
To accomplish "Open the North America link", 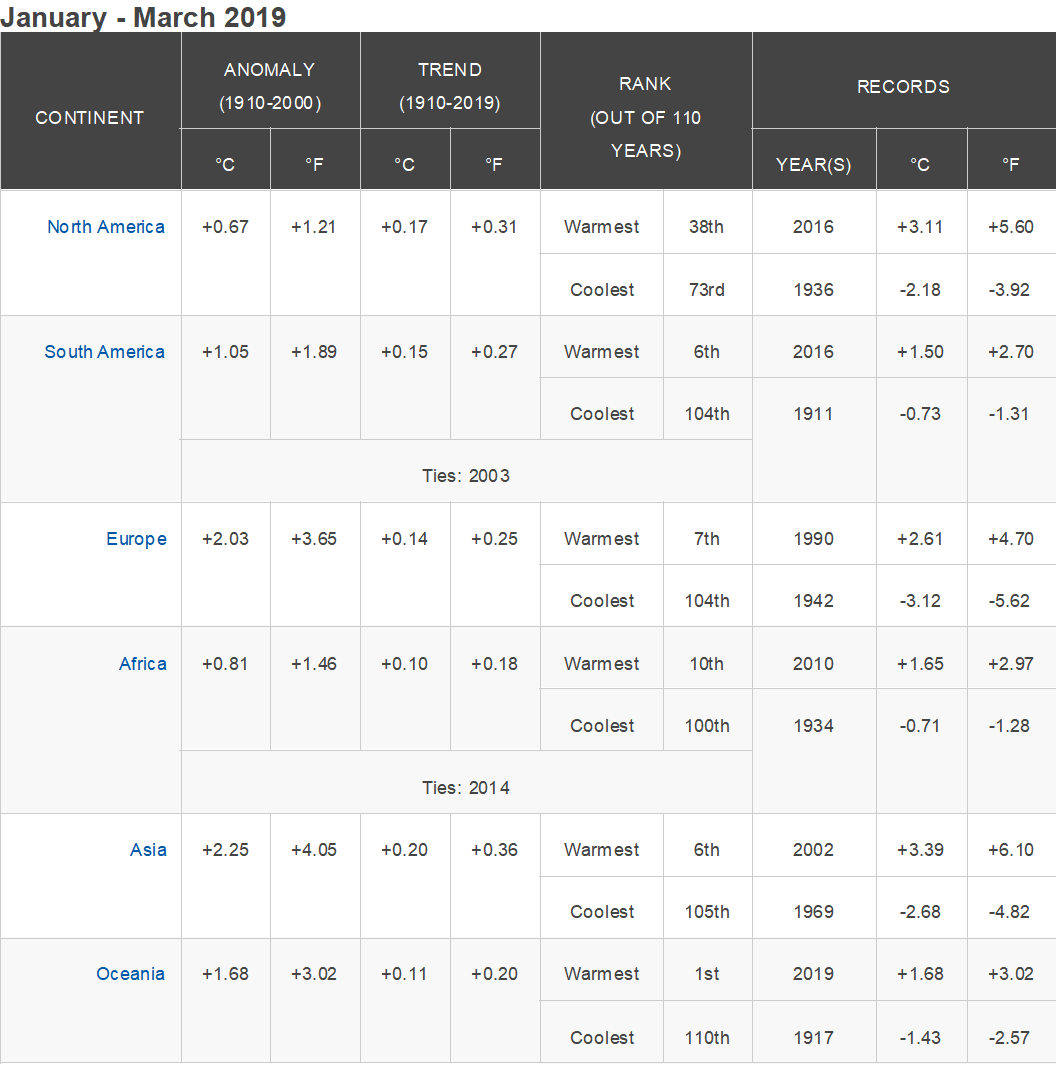I will point(105,227).
